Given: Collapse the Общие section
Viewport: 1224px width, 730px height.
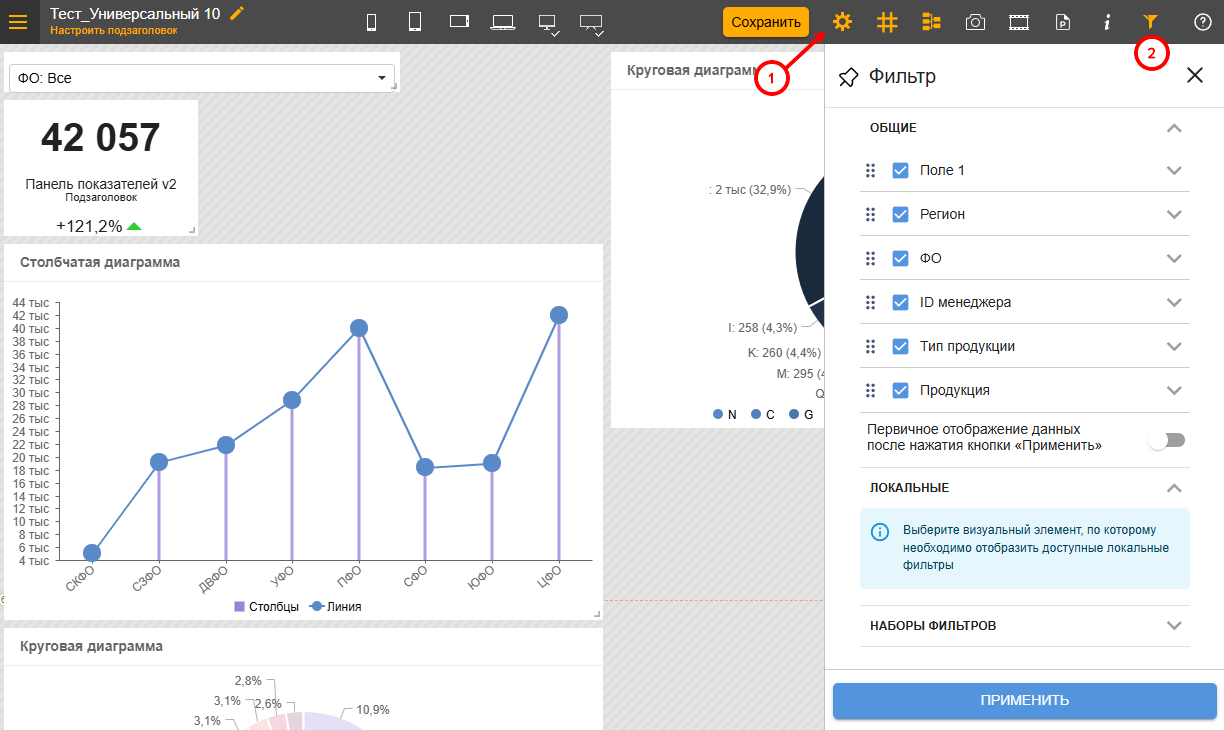Looking at the screenshot, I should coord(1174,128).
